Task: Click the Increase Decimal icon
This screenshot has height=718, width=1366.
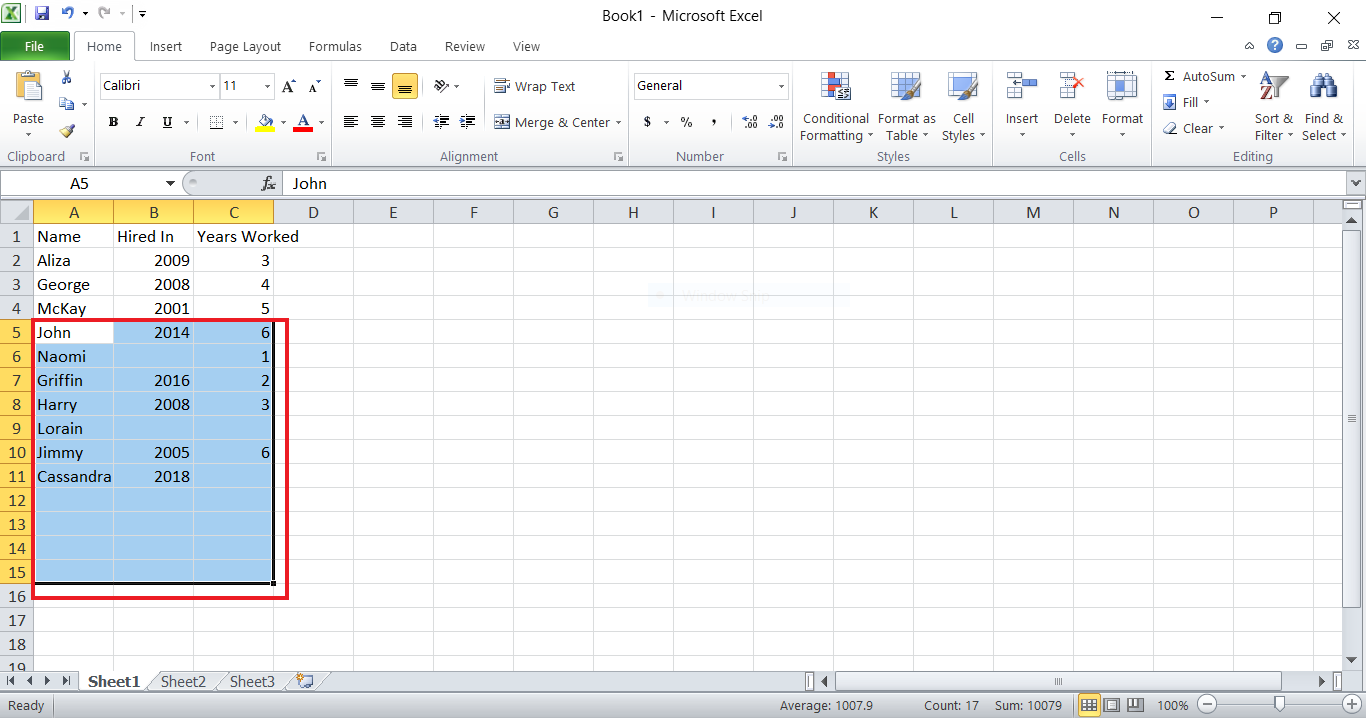Action: click(x=749, y=122)
